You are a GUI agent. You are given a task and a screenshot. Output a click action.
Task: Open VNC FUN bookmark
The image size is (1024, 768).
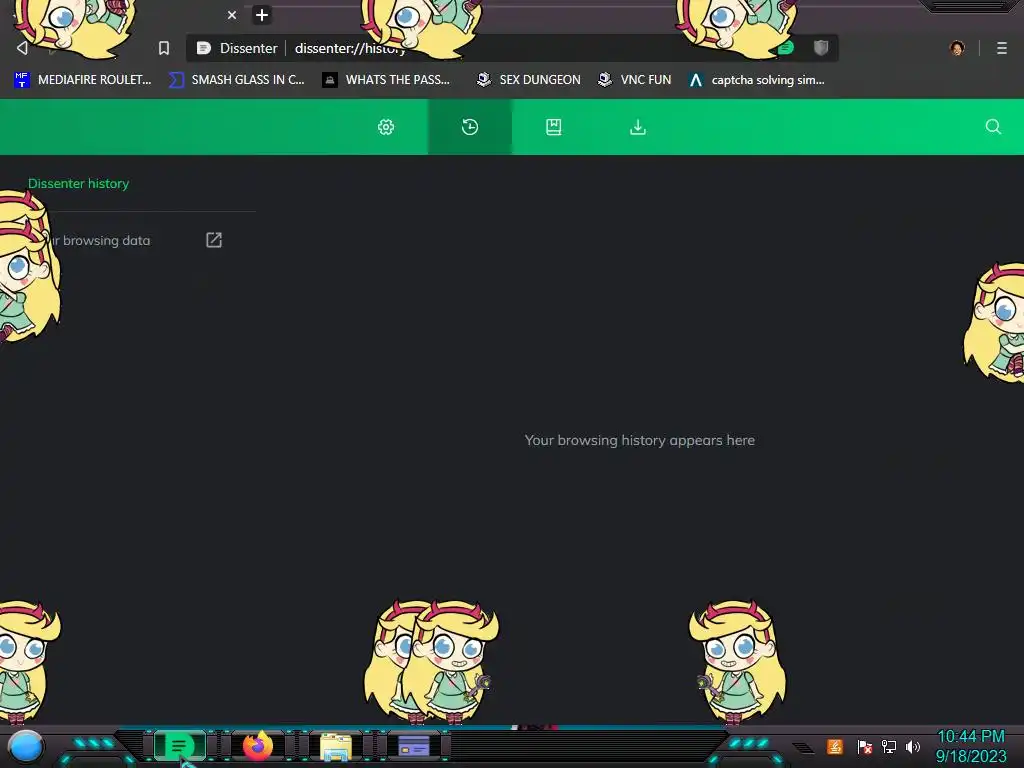(x=635, y=80)
